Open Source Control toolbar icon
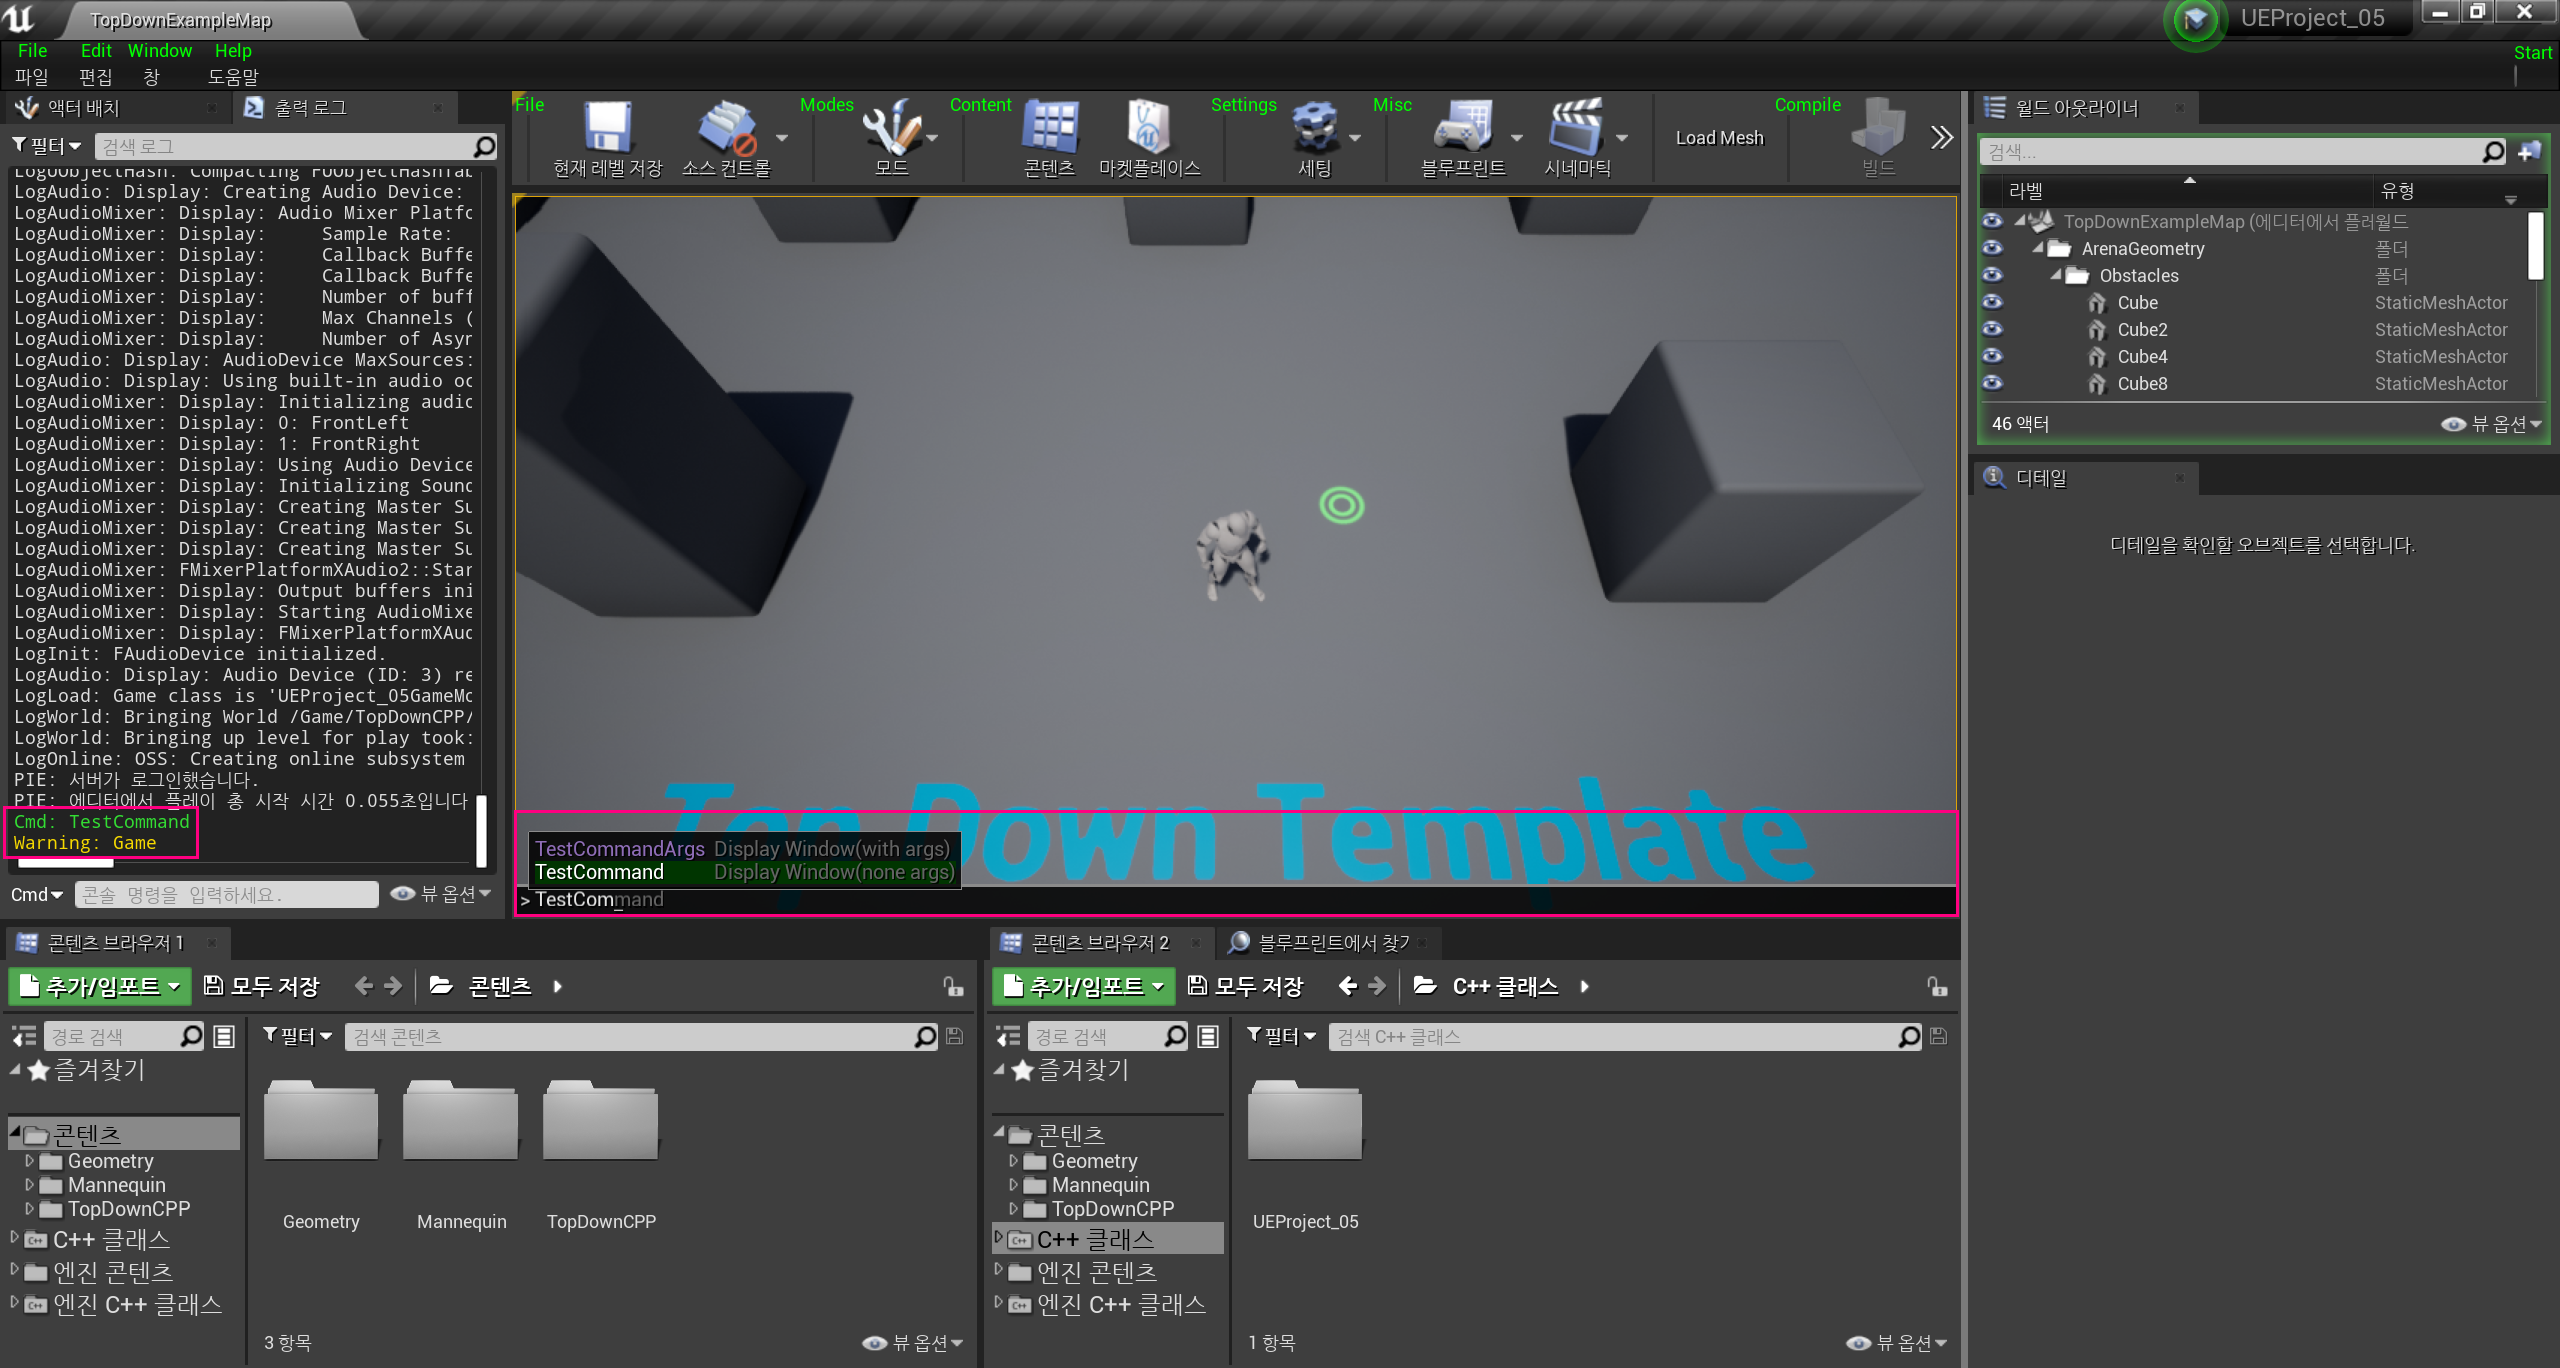 coord(727,128)
